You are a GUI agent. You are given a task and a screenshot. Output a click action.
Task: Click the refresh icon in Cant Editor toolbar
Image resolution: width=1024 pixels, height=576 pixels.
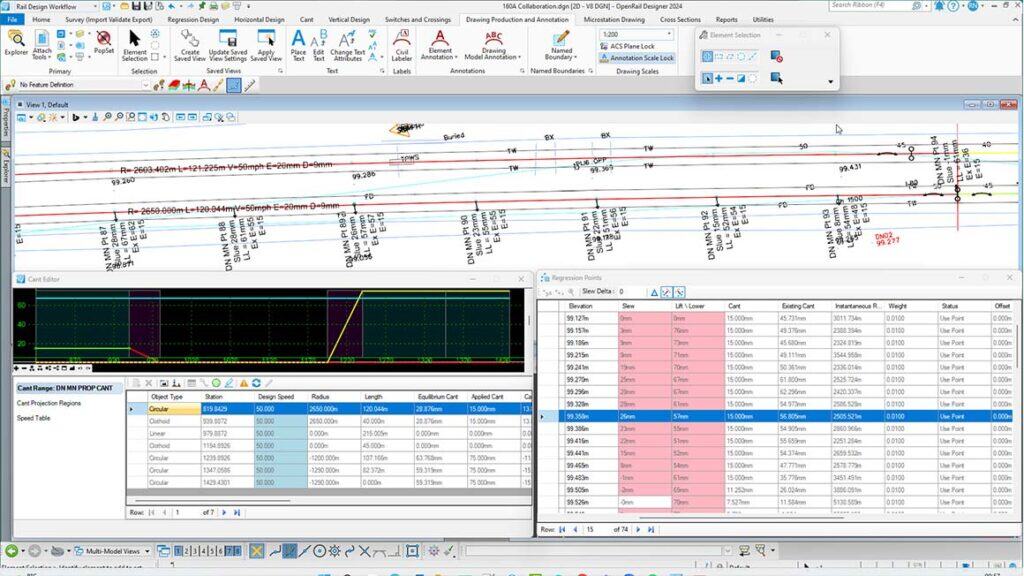(256, 383)
